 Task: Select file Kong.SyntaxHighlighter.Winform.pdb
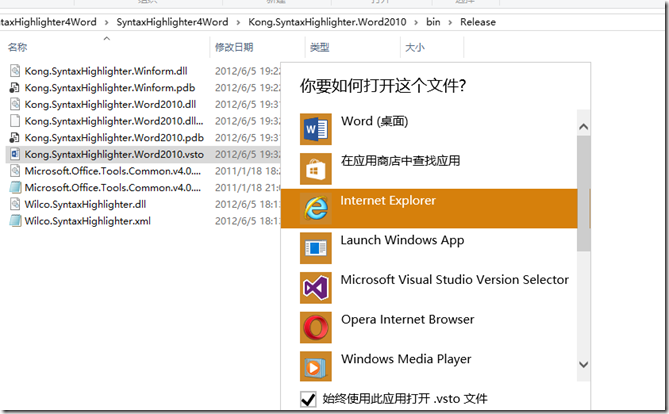coord(110,87)
